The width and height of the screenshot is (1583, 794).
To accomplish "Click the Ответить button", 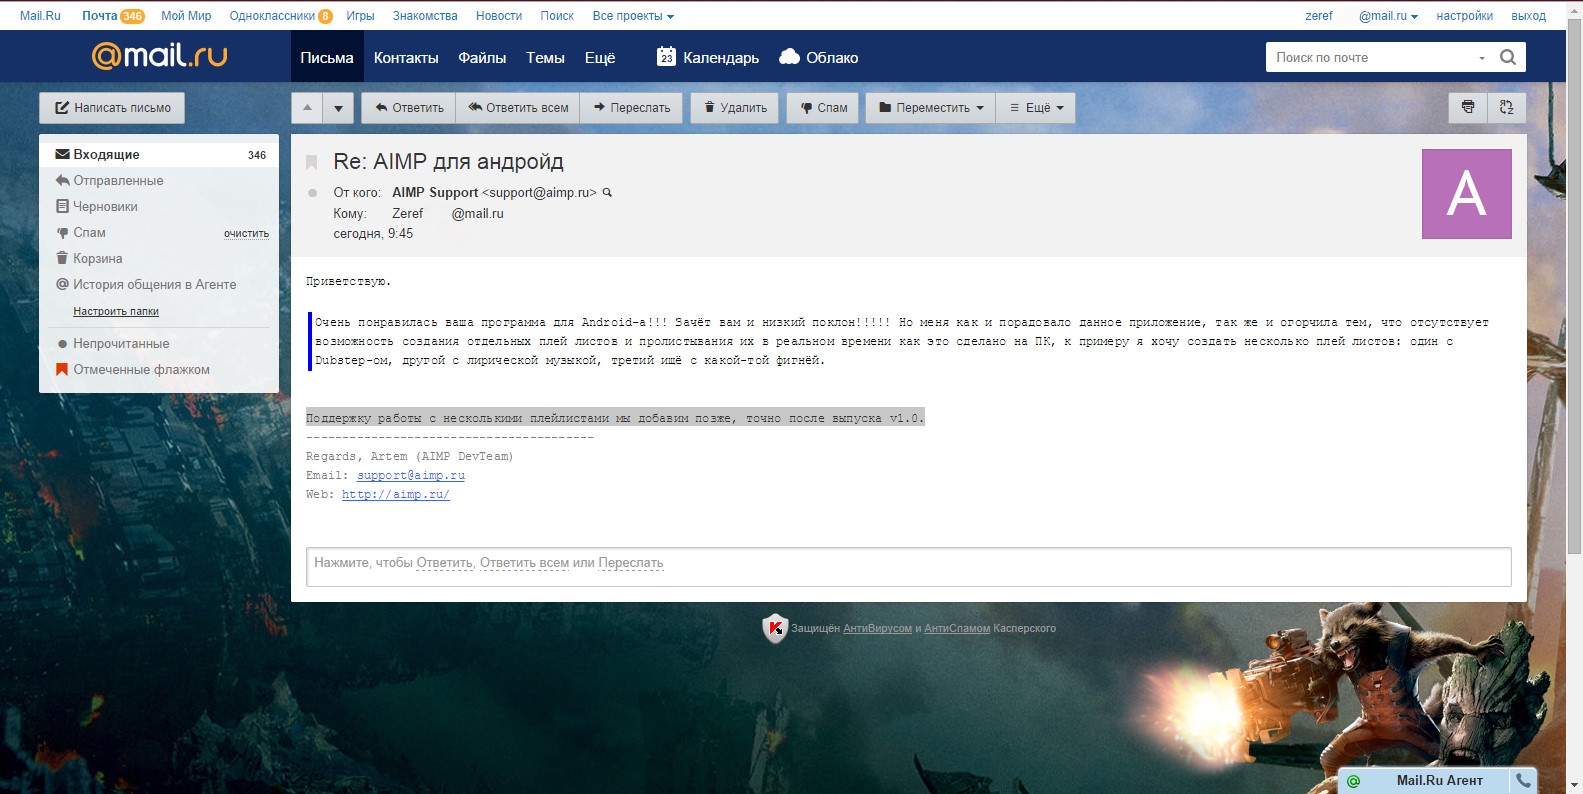I will (x=409, y=108).
